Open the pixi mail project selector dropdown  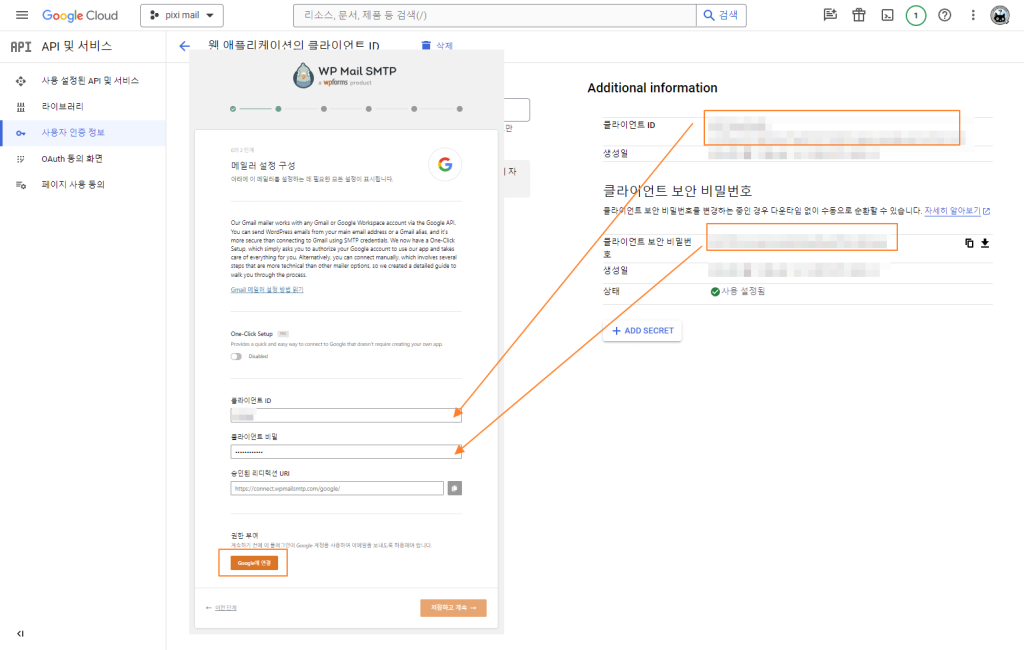coord(181,15)
